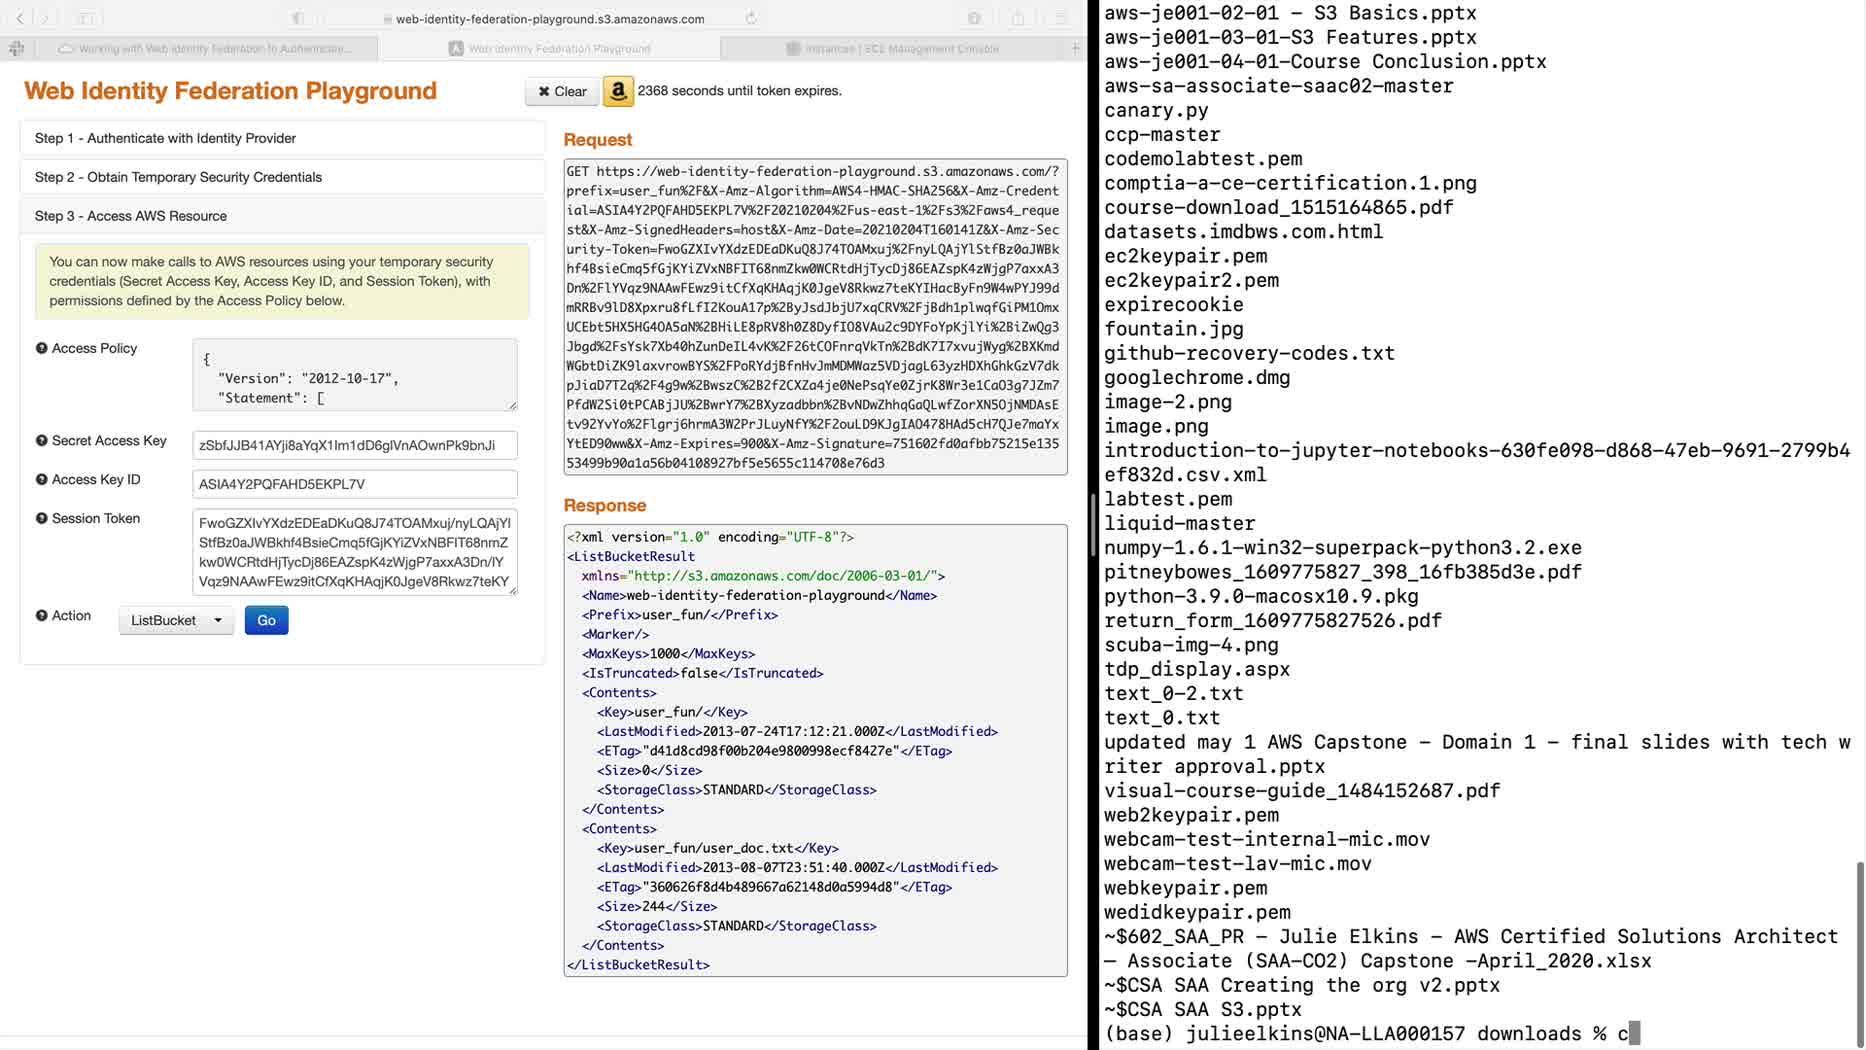
Task: Switch to EC2 Management Console tab
Action: 892,48
